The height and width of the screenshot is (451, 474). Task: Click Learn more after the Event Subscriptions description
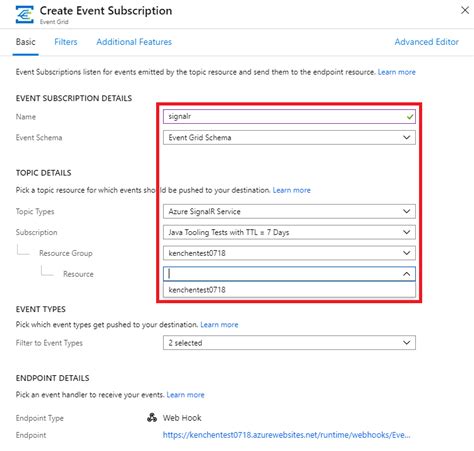point(396,72)
